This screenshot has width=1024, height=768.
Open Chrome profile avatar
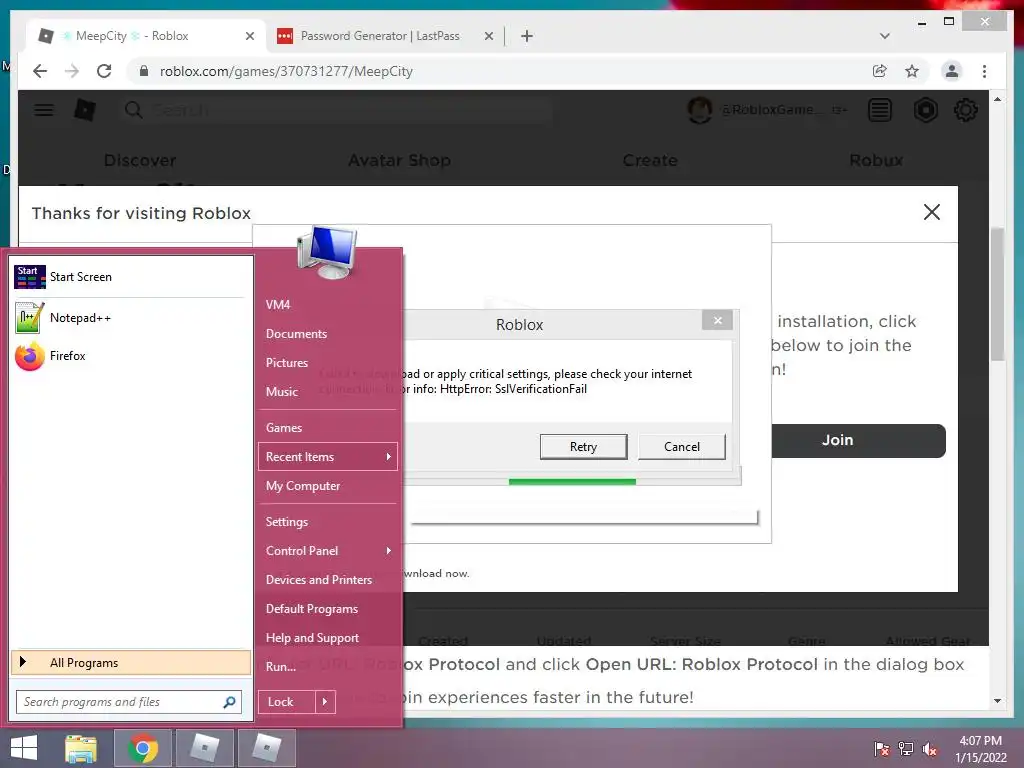tap(952, 71)
